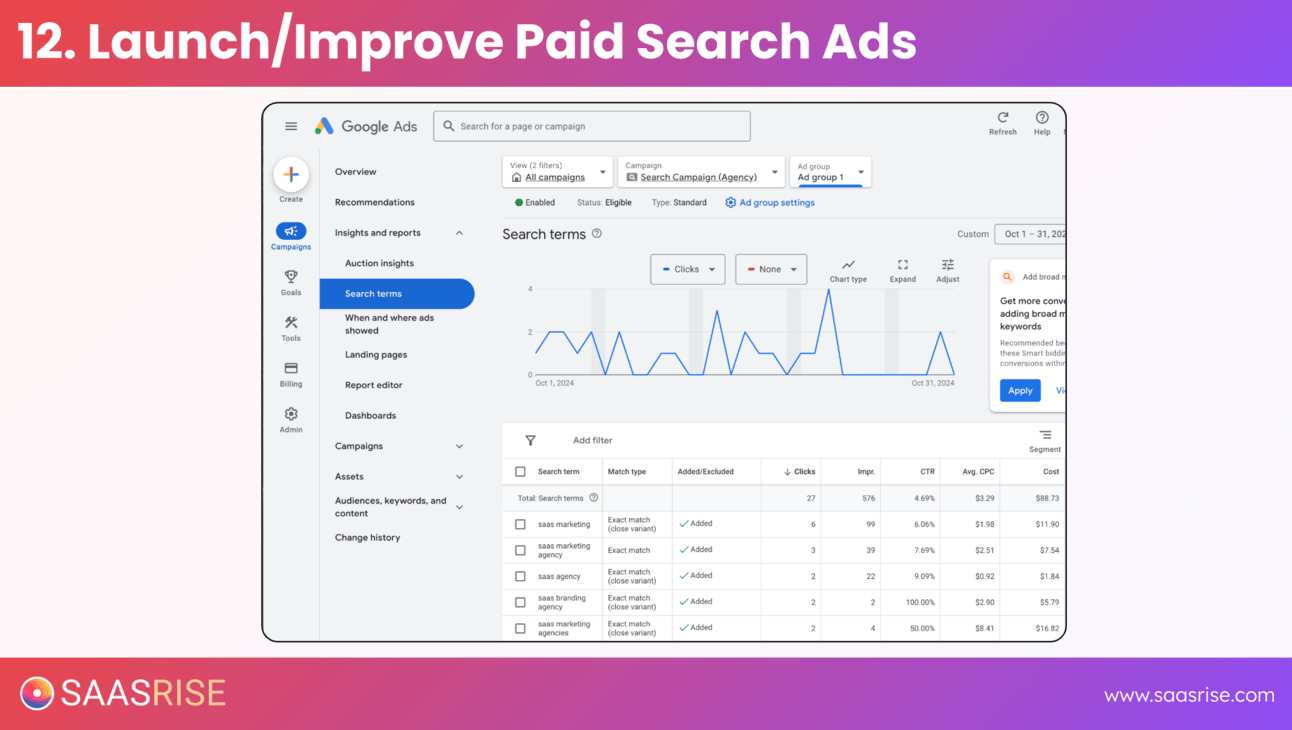This screenshot has height=730, width=1292.
Task: Check the box for saas agency row
Action: 520,576
